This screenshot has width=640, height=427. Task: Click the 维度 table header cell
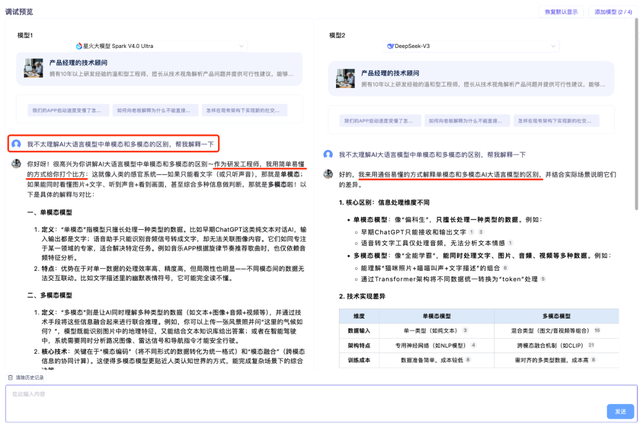359,316
